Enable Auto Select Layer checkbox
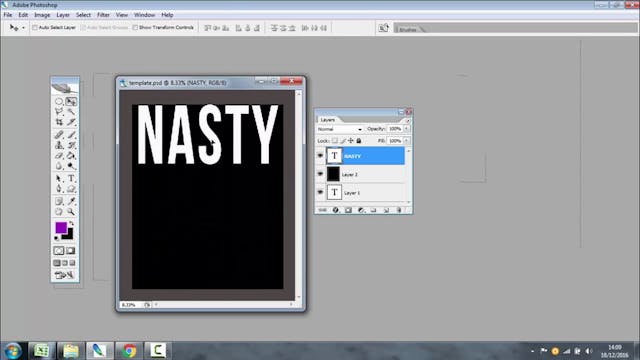Image resolution: width=640 pixels, height=360 pixels. coord(35,28)
